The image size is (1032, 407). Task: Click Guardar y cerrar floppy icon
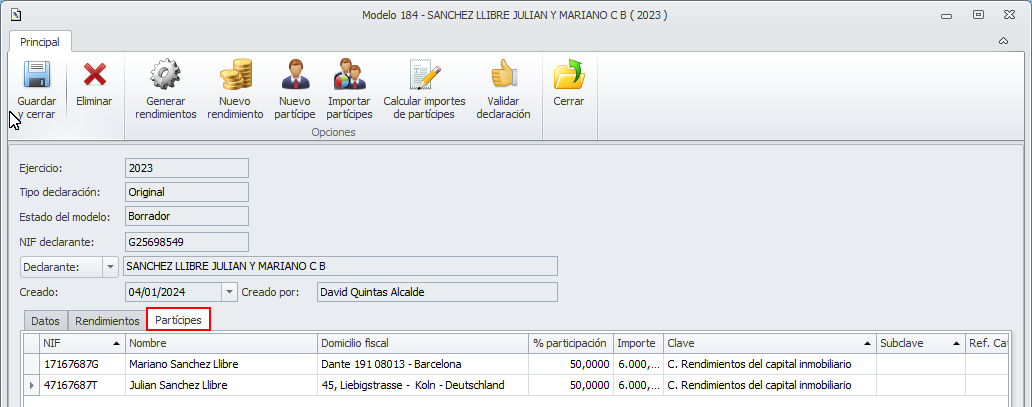point(37,74)
